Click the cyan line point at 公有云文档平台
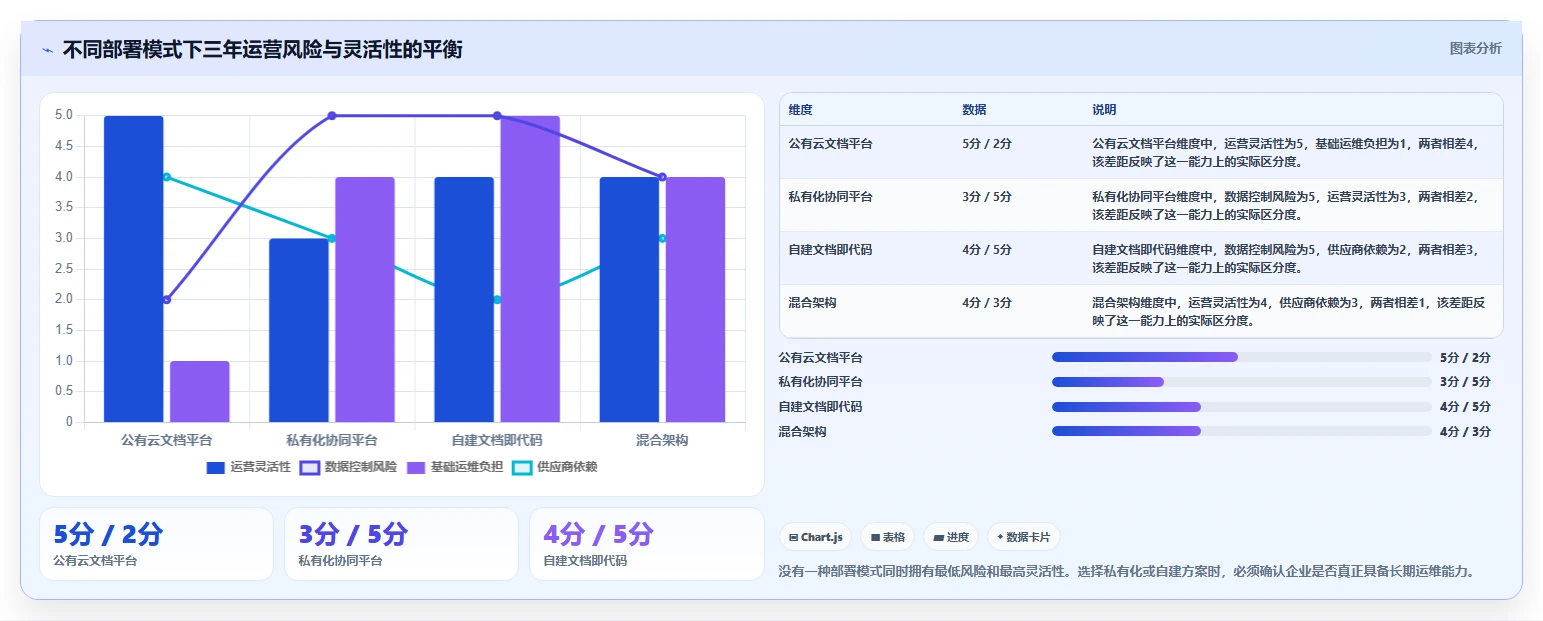The width and height of the screenshot is (1543, 621). point(167,177)
